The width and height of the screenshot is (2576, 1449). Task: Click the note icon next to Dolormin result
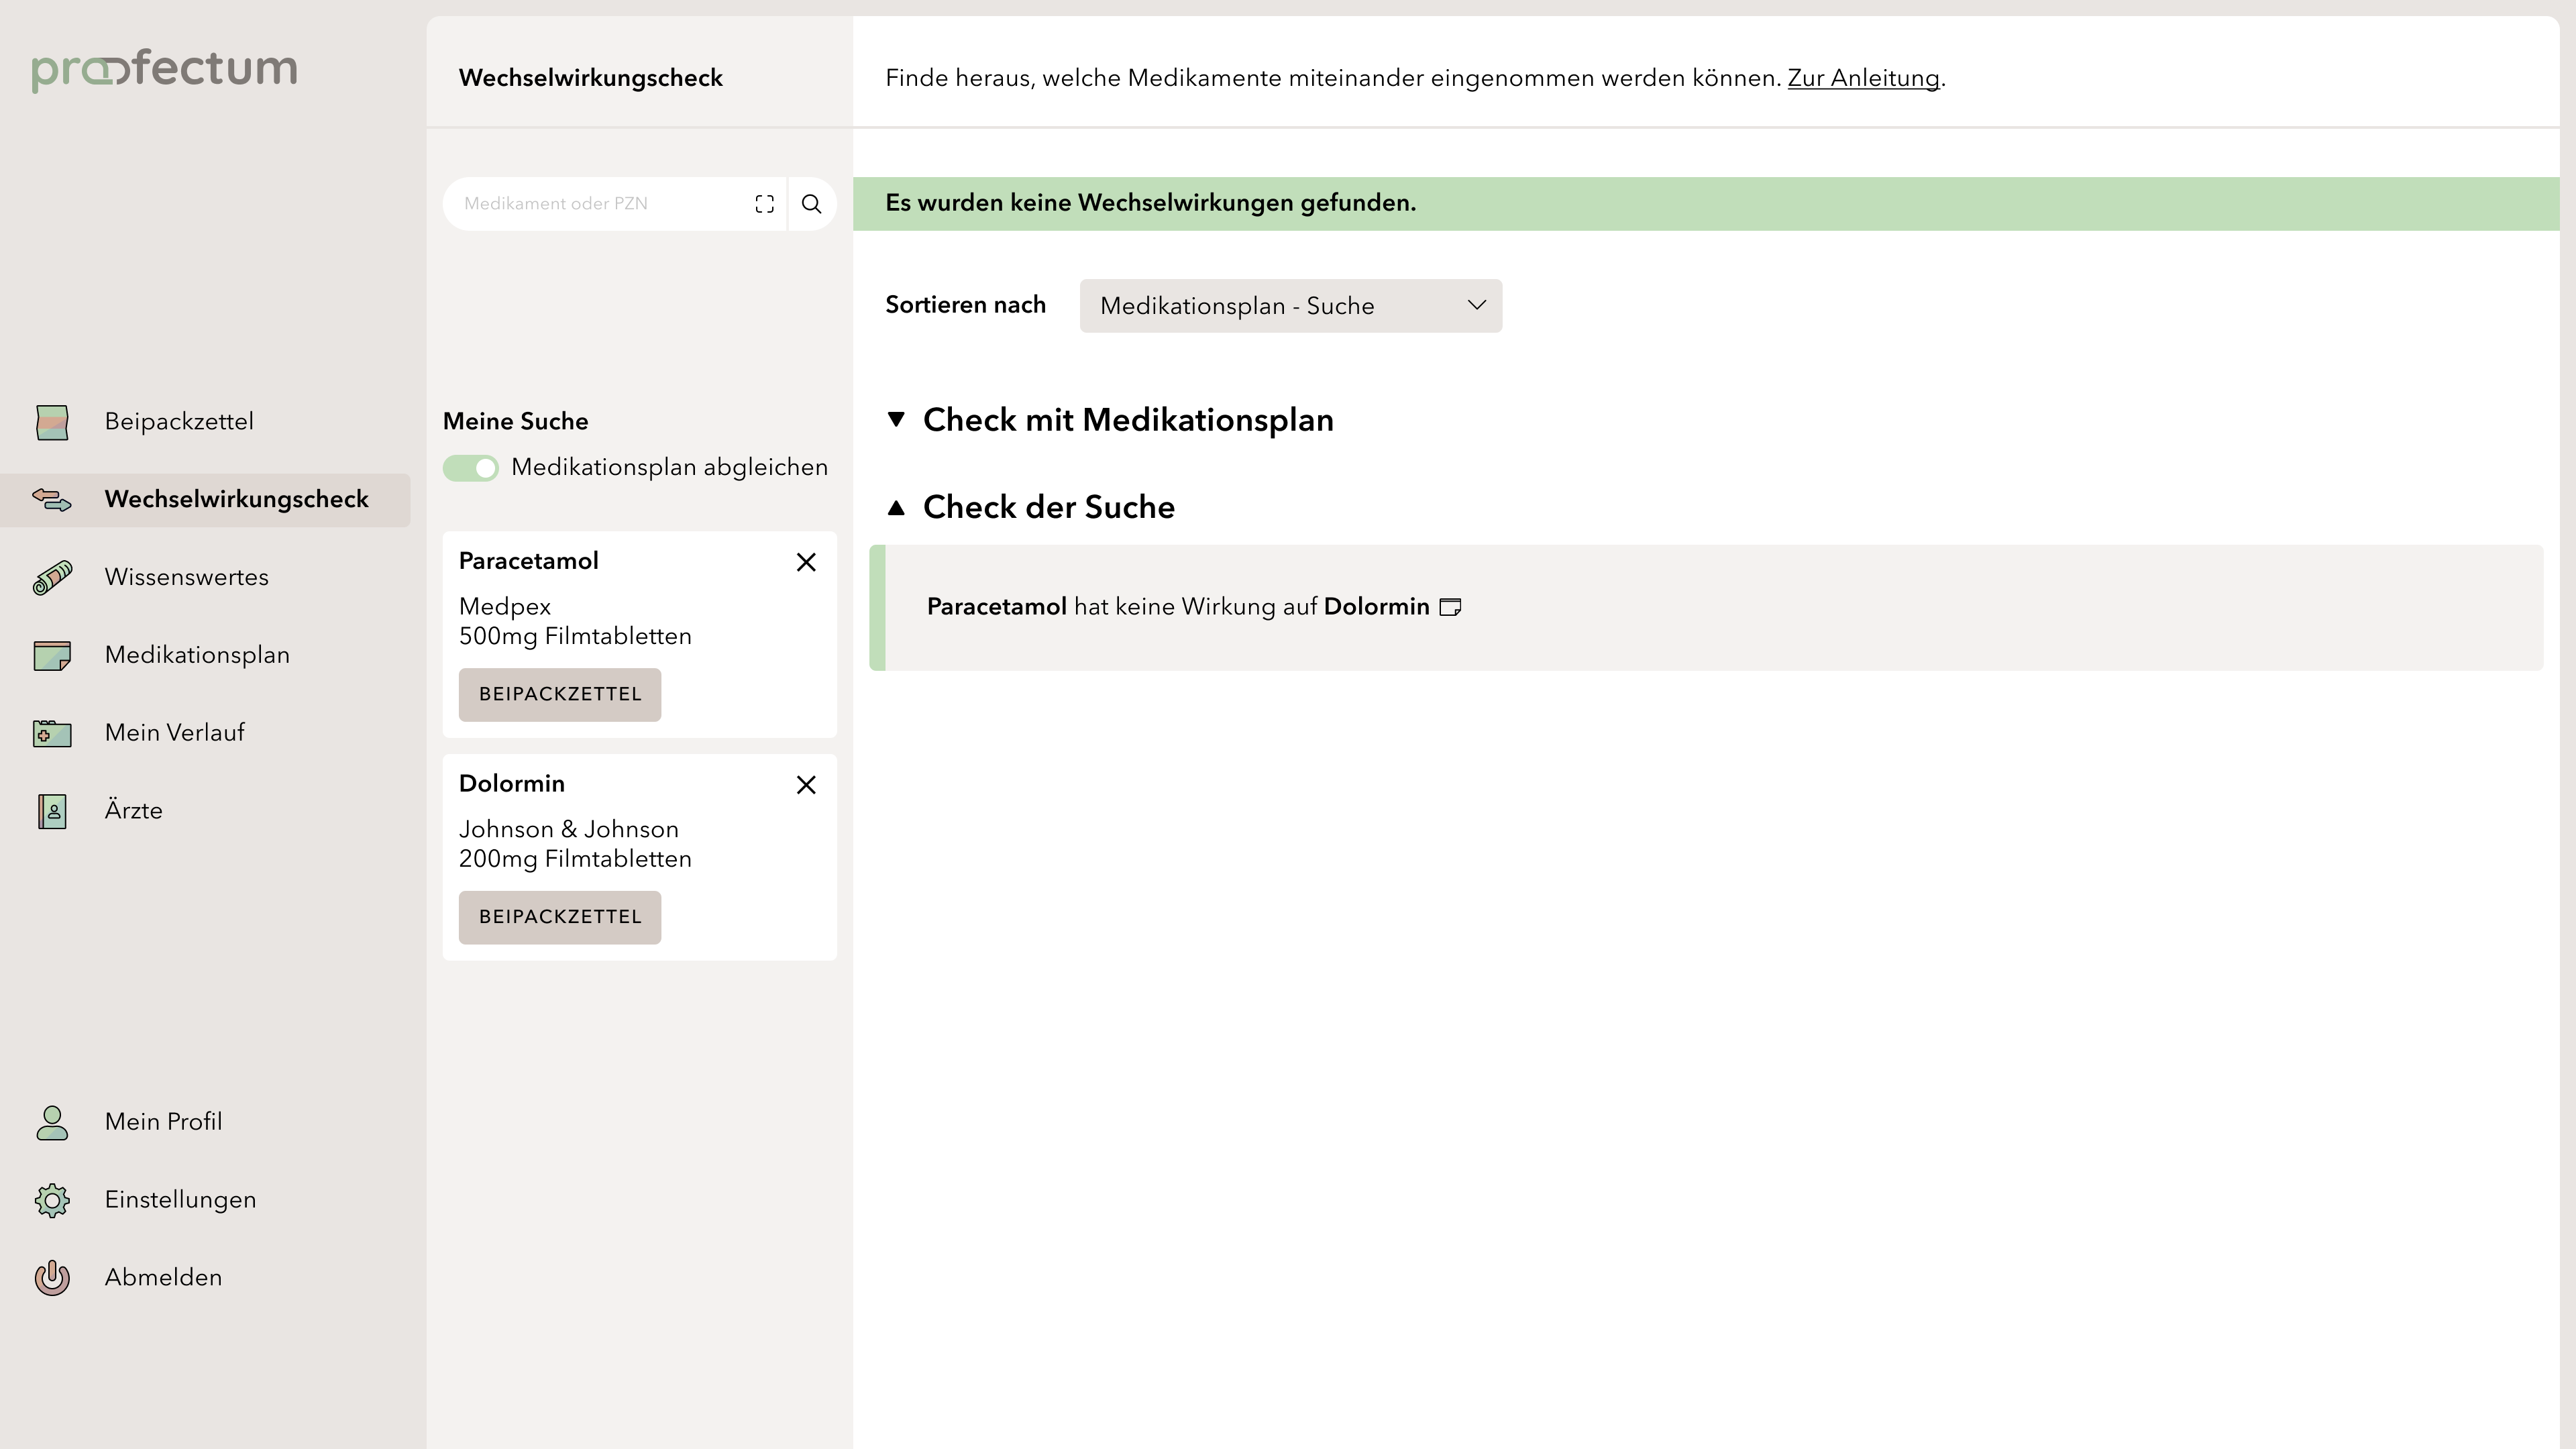click(1450, 607)
